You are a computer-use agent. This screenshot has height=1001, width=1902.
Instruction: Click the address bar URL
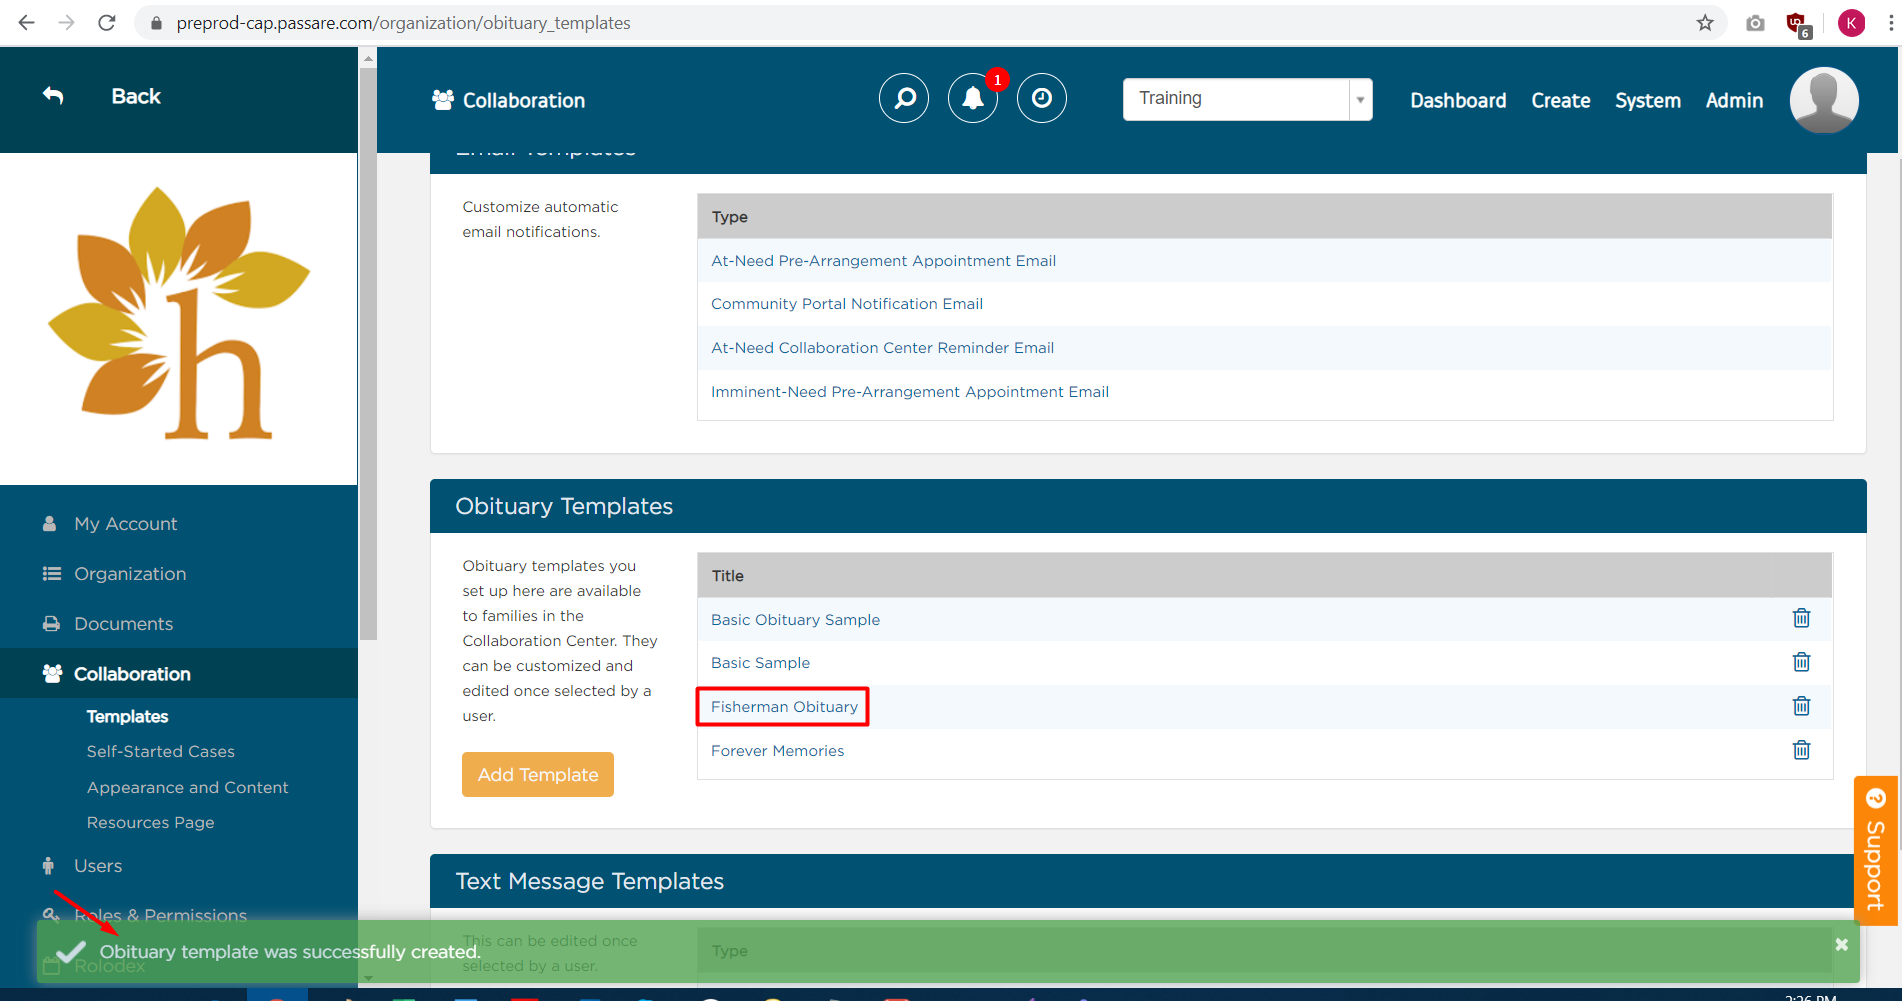(x=403, y=23)
